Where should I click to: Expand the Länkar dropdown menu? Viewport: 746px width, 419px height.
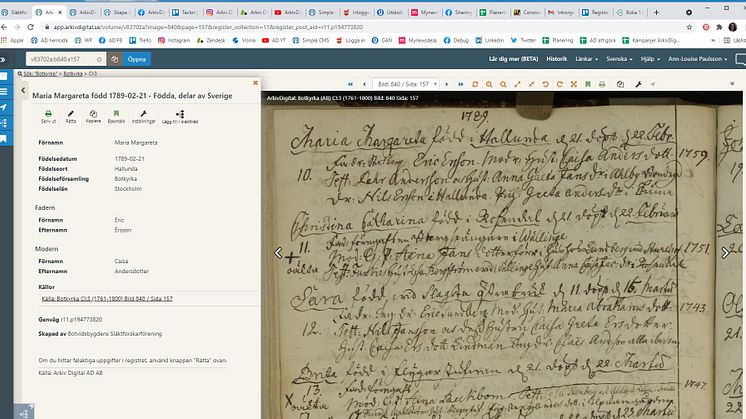click(x=586, y=59)
